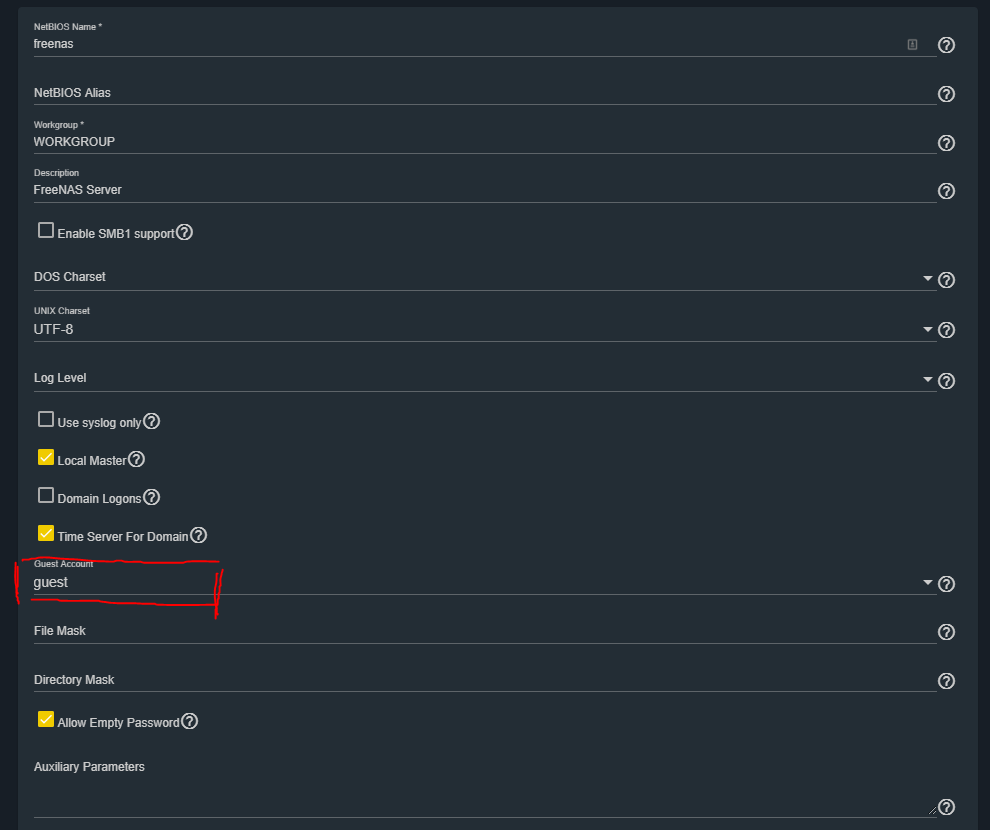This screenshot has width=990, height=830.
Task: Open help for Auxiliary Parameters
Action: [946, 807]
